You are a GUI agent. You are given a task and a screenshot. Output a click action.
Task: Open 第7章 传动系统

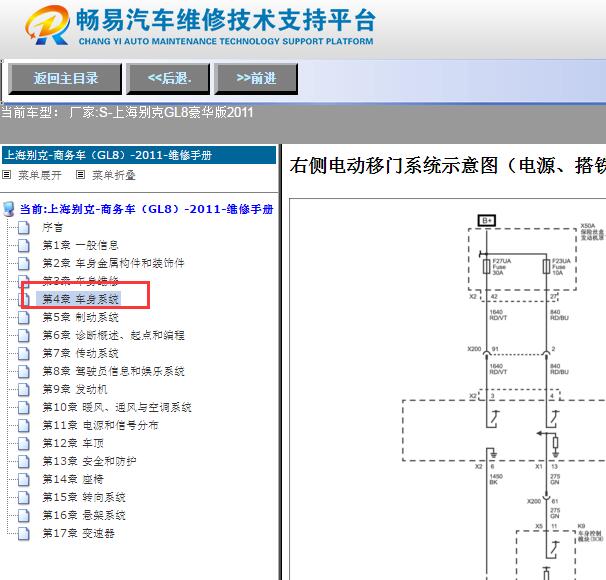(x=80, y=353)
